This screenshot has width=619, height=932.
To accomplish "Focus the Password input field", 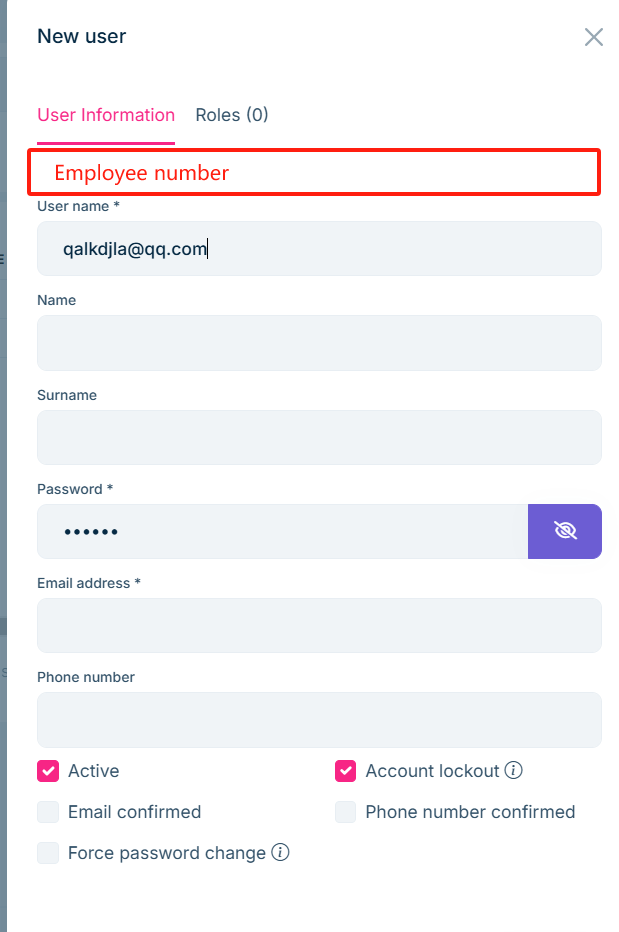I will 282,531.
